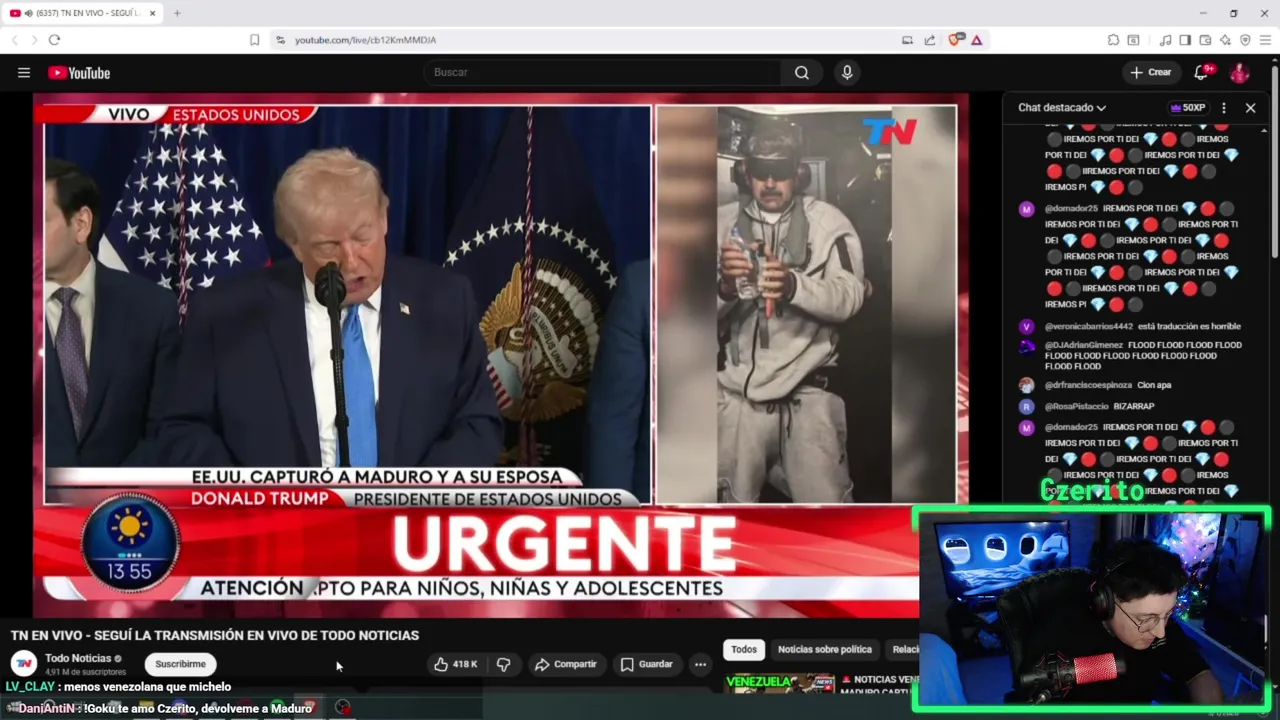Viewport: 1280px width, 720px height.
Task: Click the youtube.com address bar URL
Action: click(x=365, y=40)
